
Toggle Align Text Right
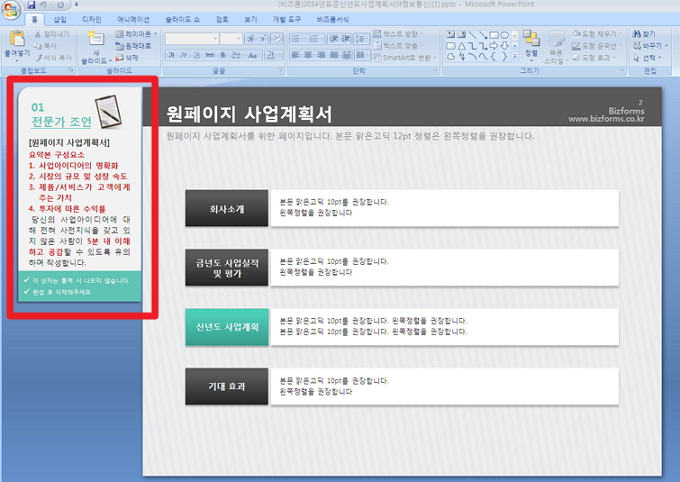[x=321, y=55]
